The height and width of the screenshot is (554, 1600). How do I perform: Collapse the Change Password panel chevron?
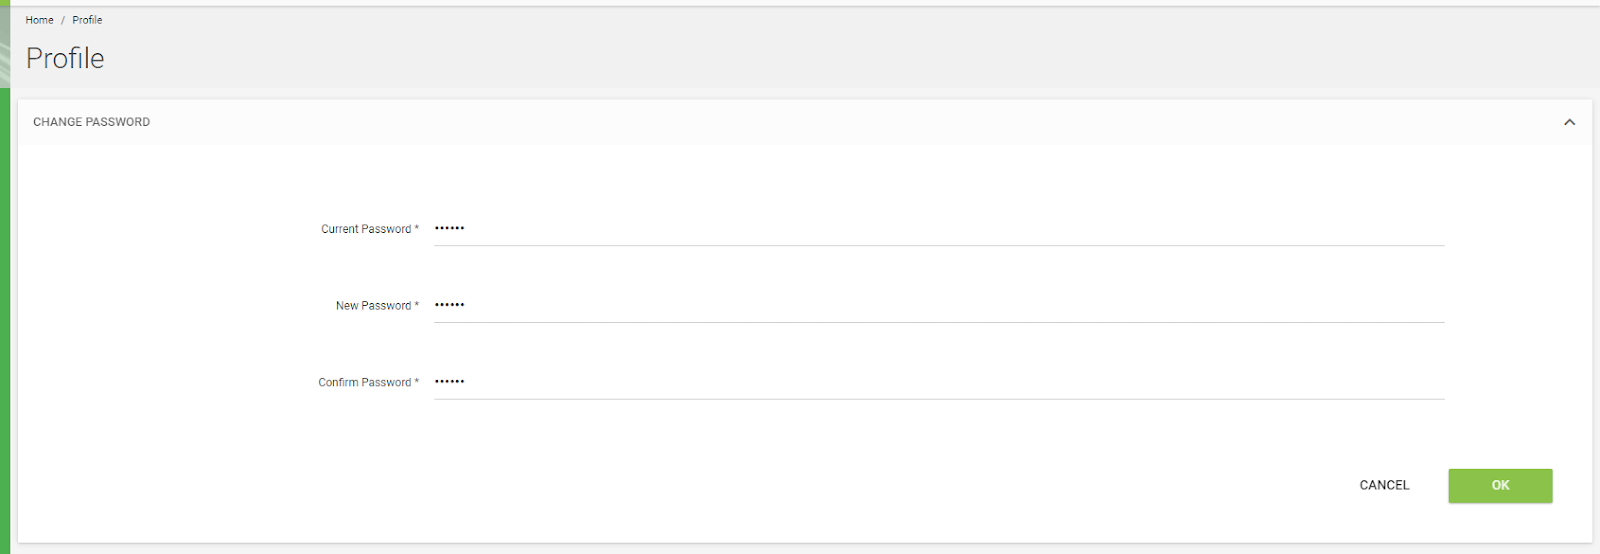(x=1569, y=122)
